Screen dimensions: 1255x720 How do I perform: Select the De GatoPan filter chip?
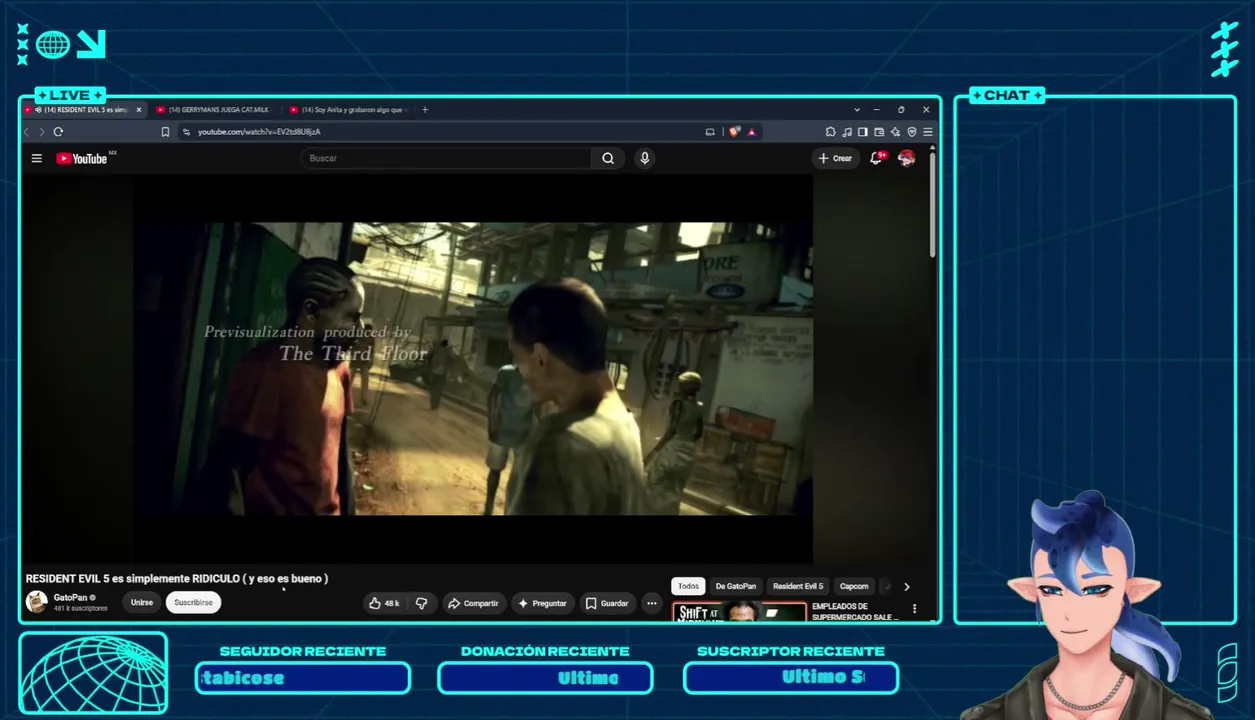point(735,587)
